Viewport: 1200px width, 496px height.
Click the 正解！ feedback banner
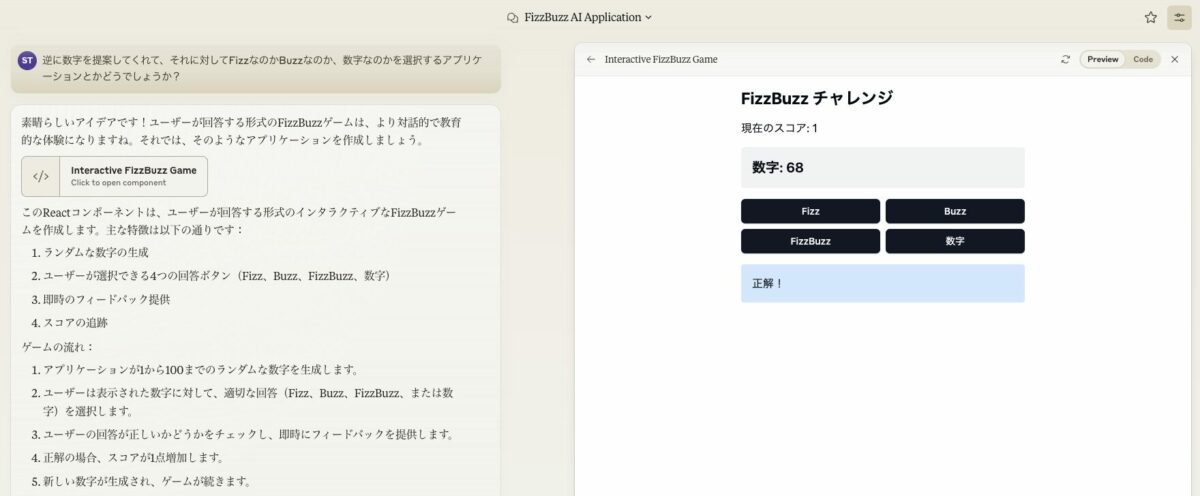point(883,283)
